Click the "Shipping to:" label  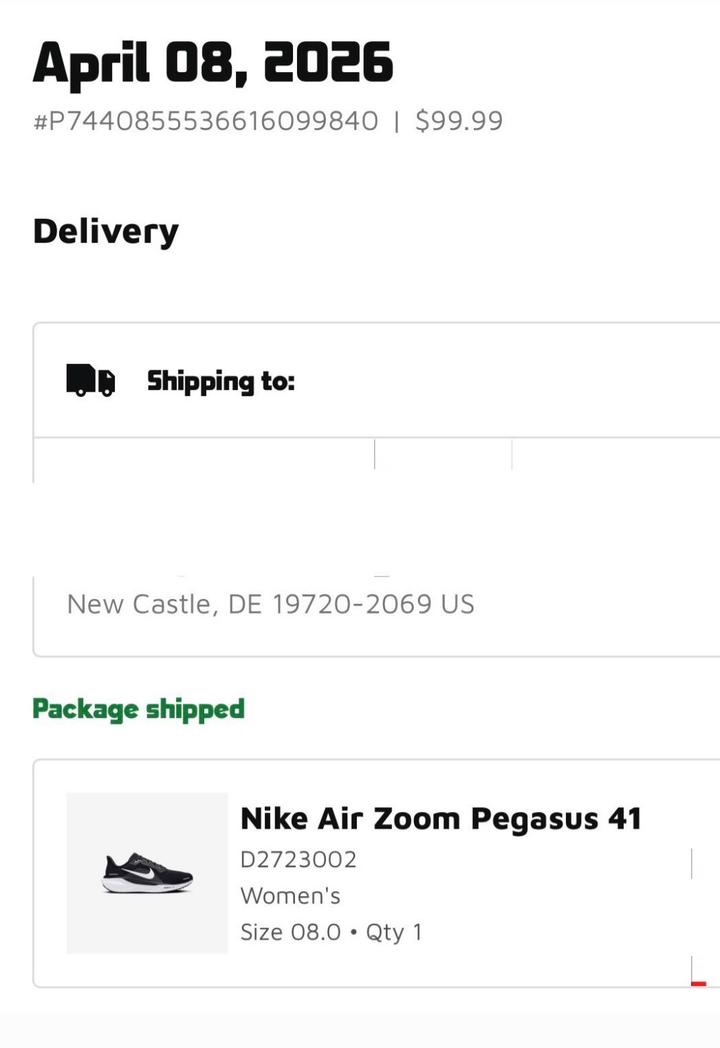(221, 381)
